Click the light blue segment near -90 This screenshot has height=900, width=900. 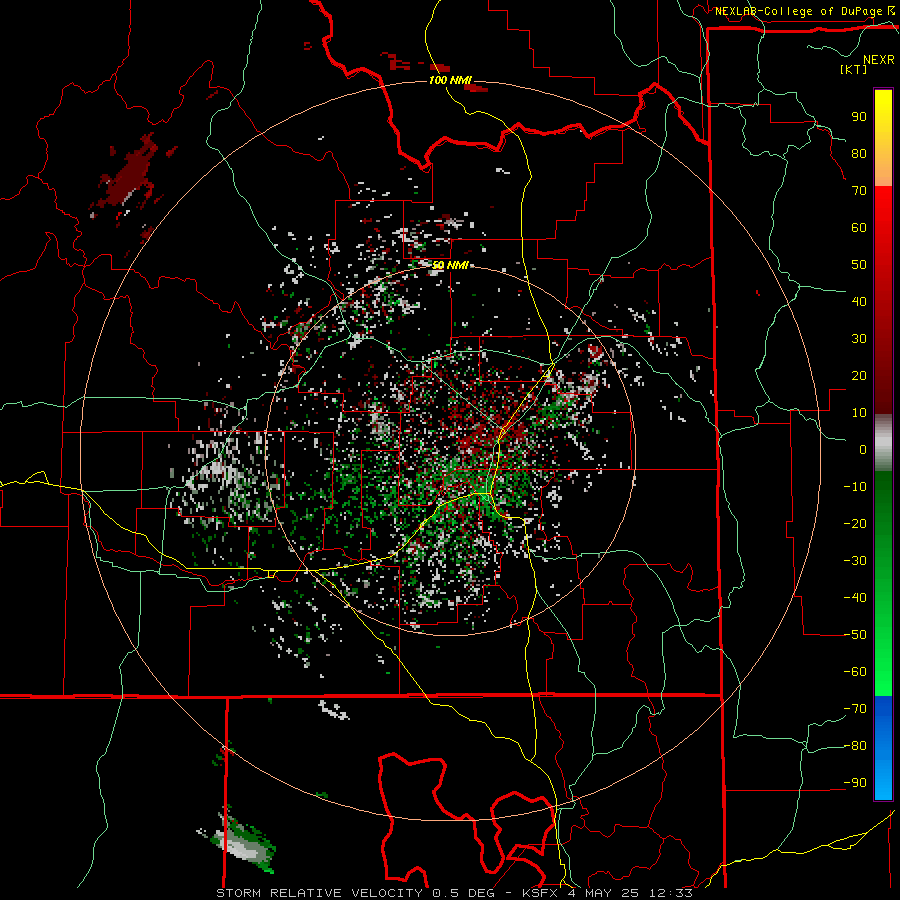tap(883, 781)
